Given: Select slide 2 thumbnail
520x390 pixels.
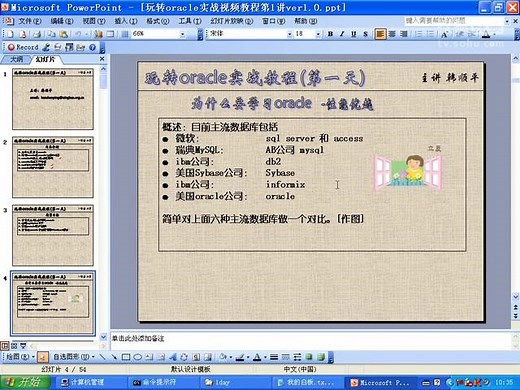Looking at the screenshot, I should point(53,167).
